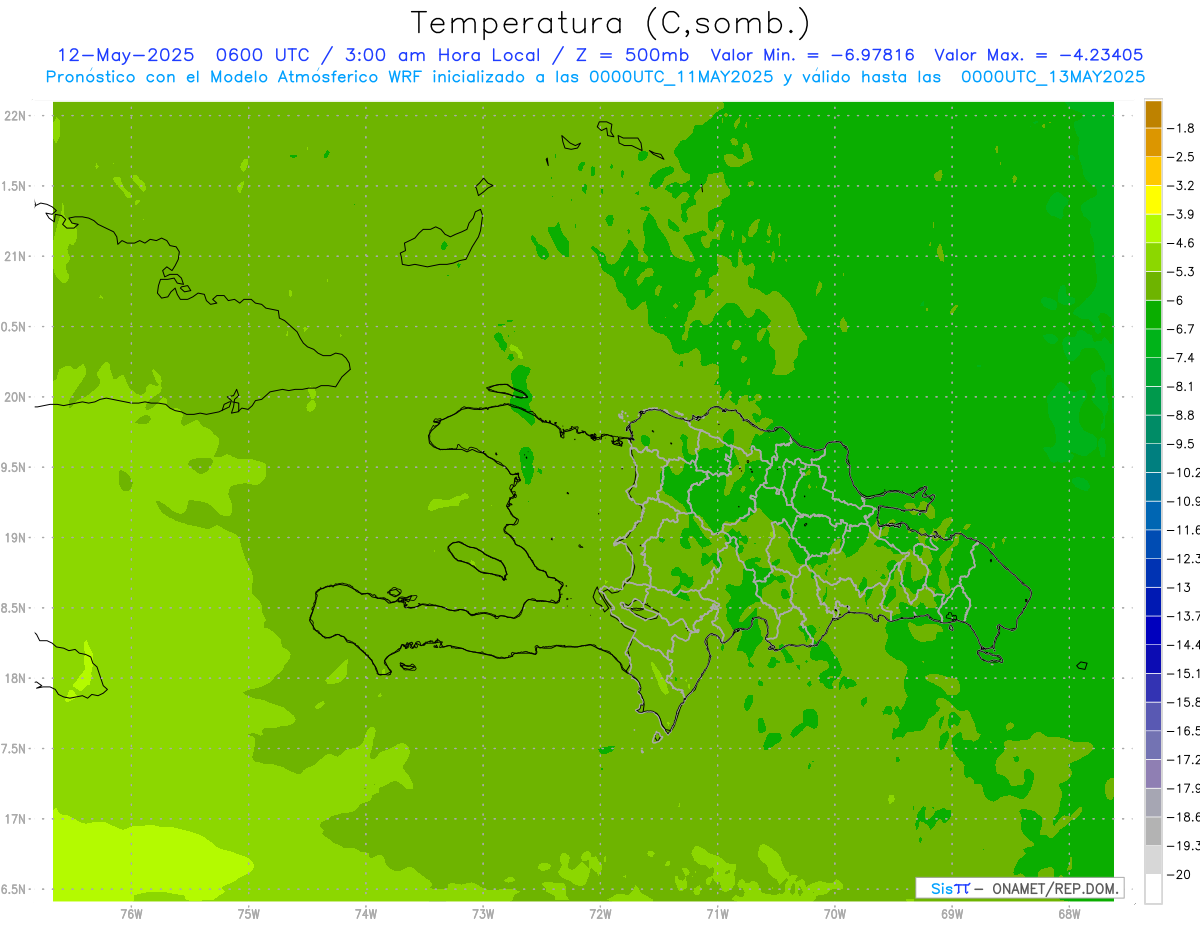Click the '69W' longitude label
This screenshot has width=1200, height=927.
coord(952,913)
